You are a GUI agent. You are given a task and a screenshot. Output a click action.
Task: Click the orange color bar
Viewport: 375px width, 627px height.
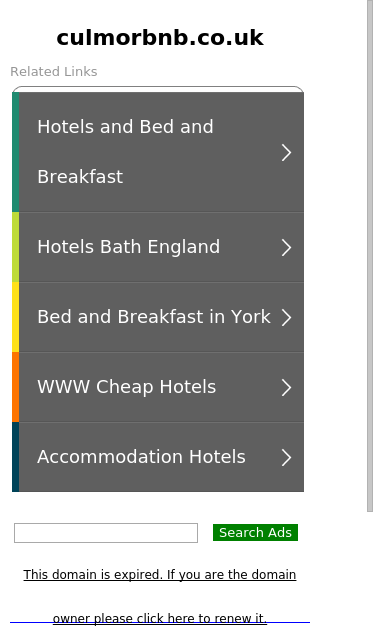click(16, 387)
